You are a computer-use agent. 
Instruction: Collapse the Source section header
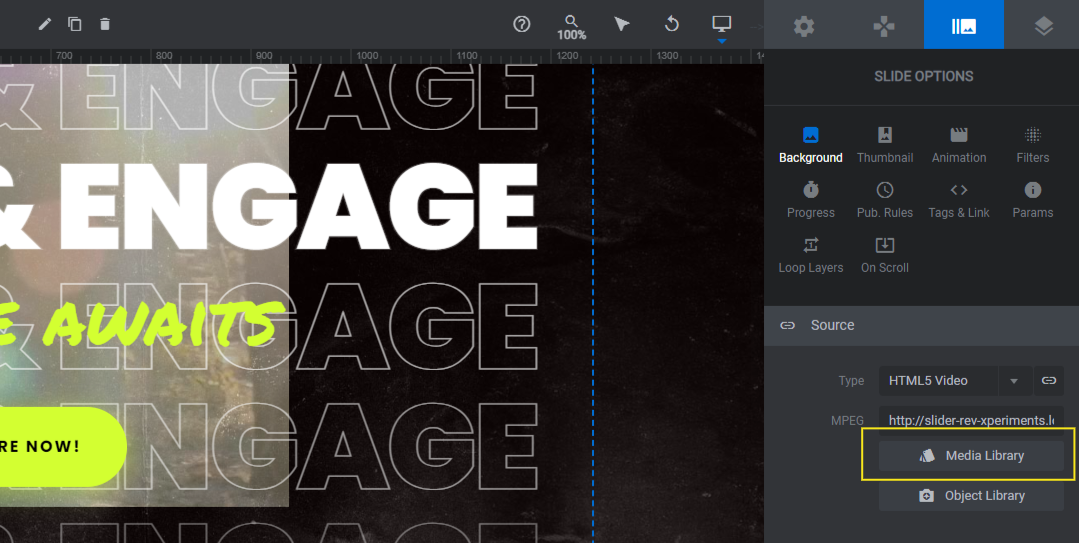tap(921, 325)
